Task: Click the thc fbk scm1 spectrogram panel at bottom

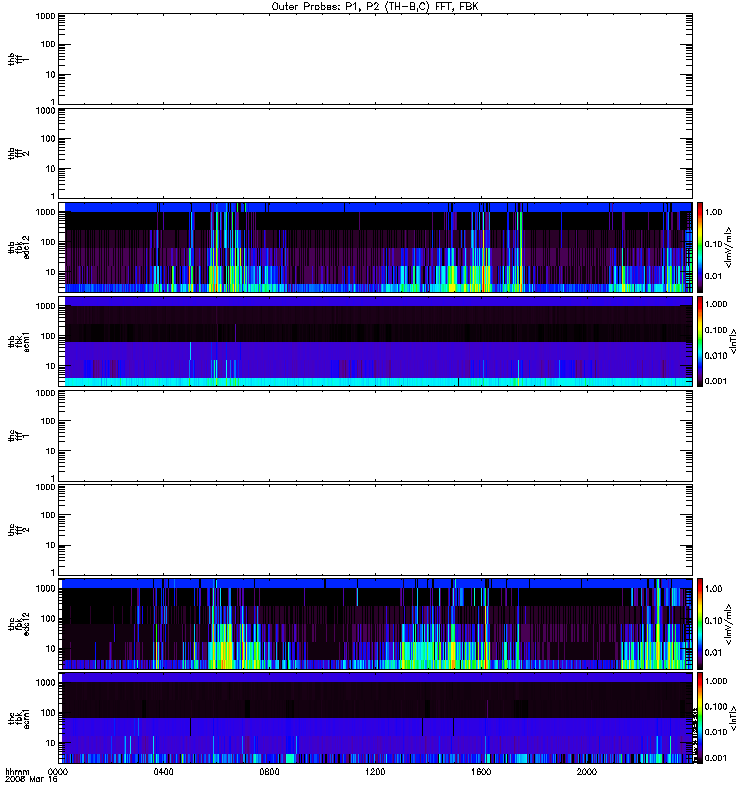Action: point(376,718)
